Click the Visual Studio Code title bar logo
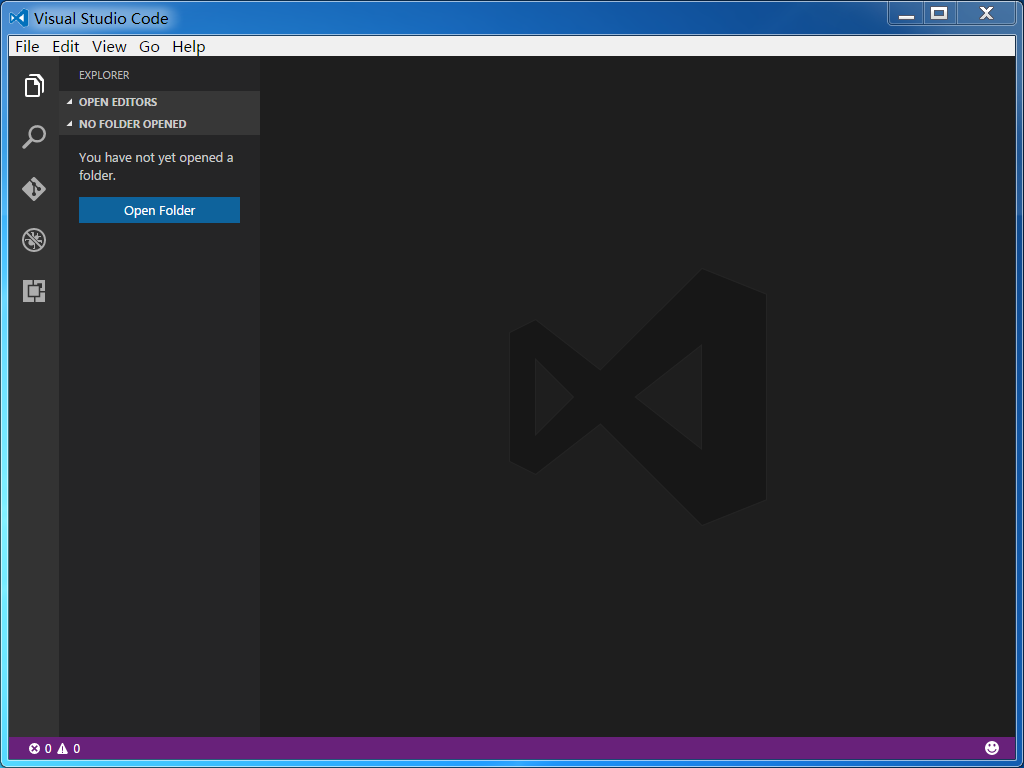1024x768 pixels. (x=19, y=18)
